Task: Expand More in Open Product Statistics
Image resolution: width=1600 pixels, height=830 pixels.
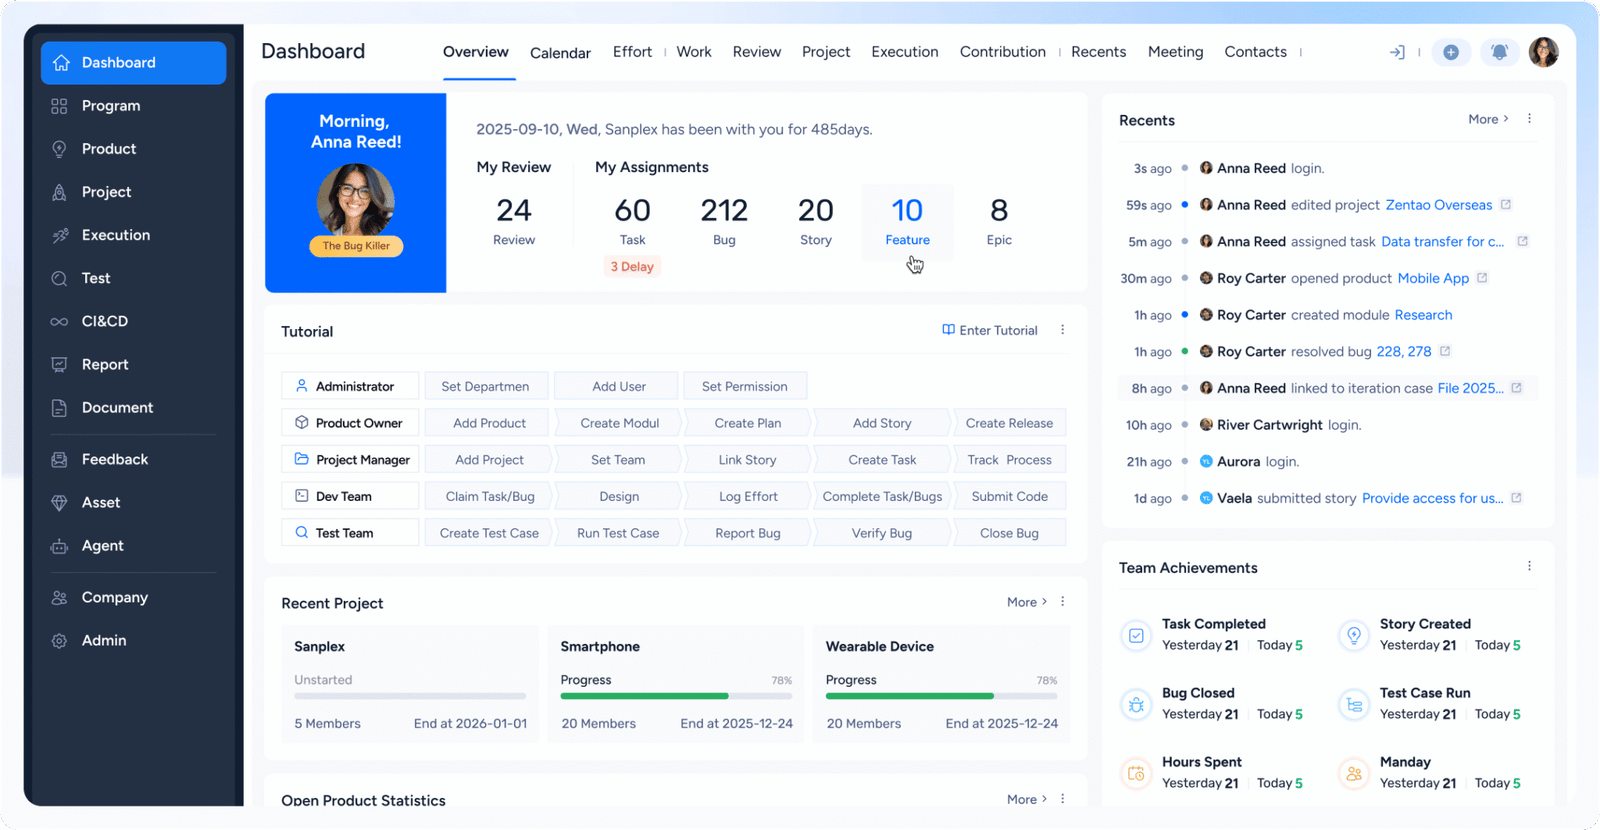Action: point(1027,799)
